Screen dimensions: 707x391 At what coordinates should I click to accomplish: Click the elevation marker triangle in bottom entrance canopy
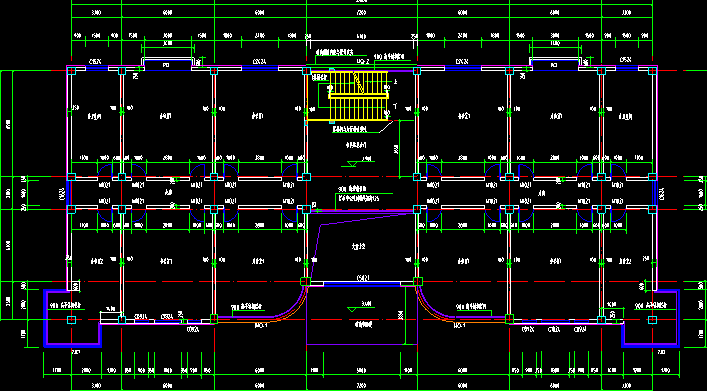(x=352, y=309)
